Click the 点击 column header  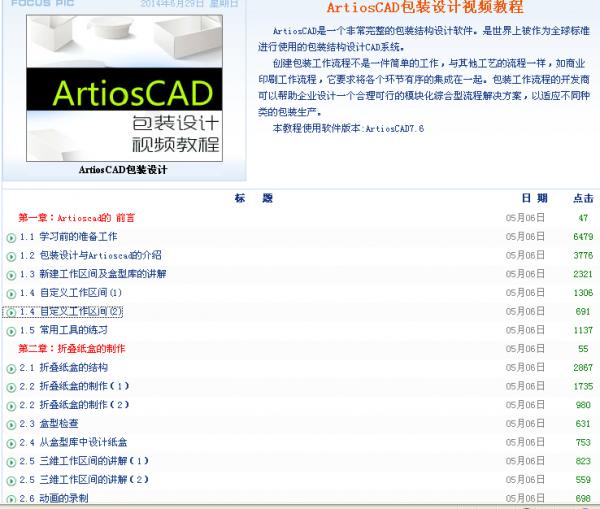coord(583,198)
